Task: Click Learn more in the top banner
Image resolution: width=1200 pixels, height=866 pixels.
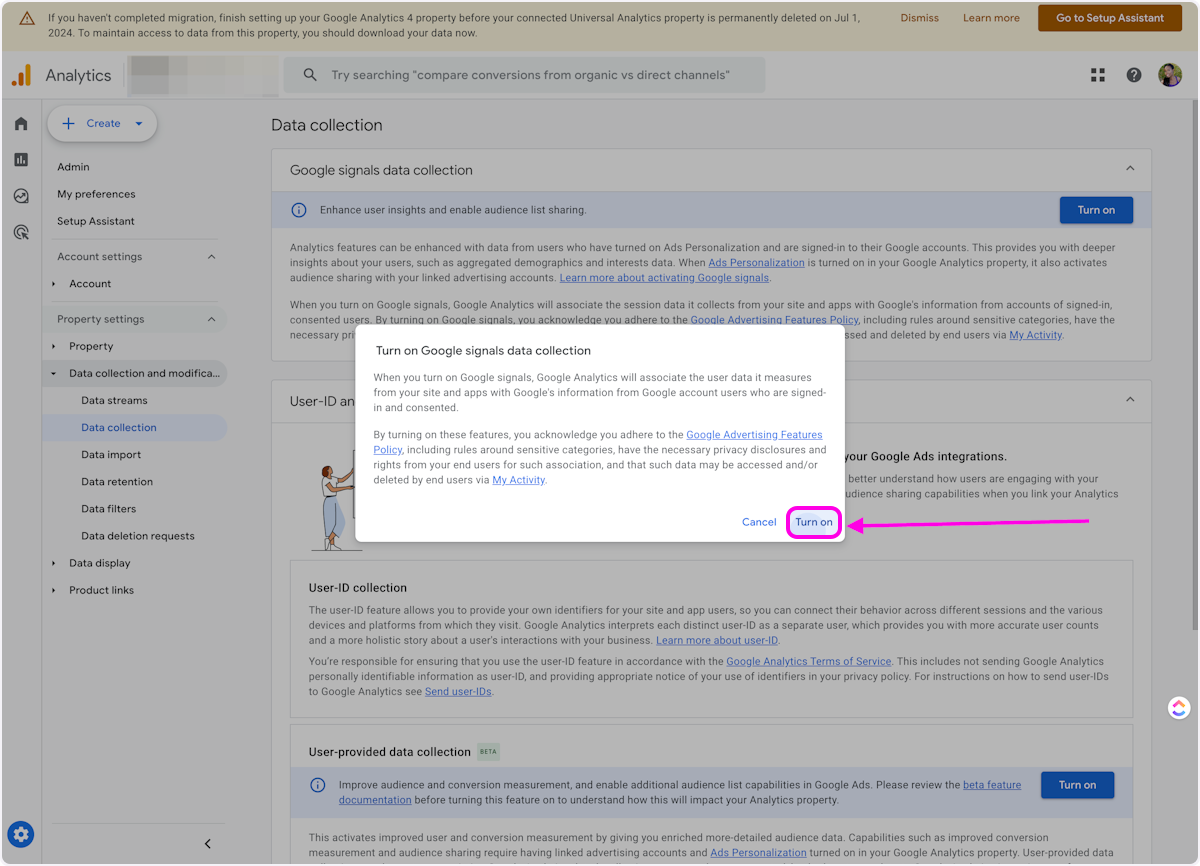Action: (991, 18)
